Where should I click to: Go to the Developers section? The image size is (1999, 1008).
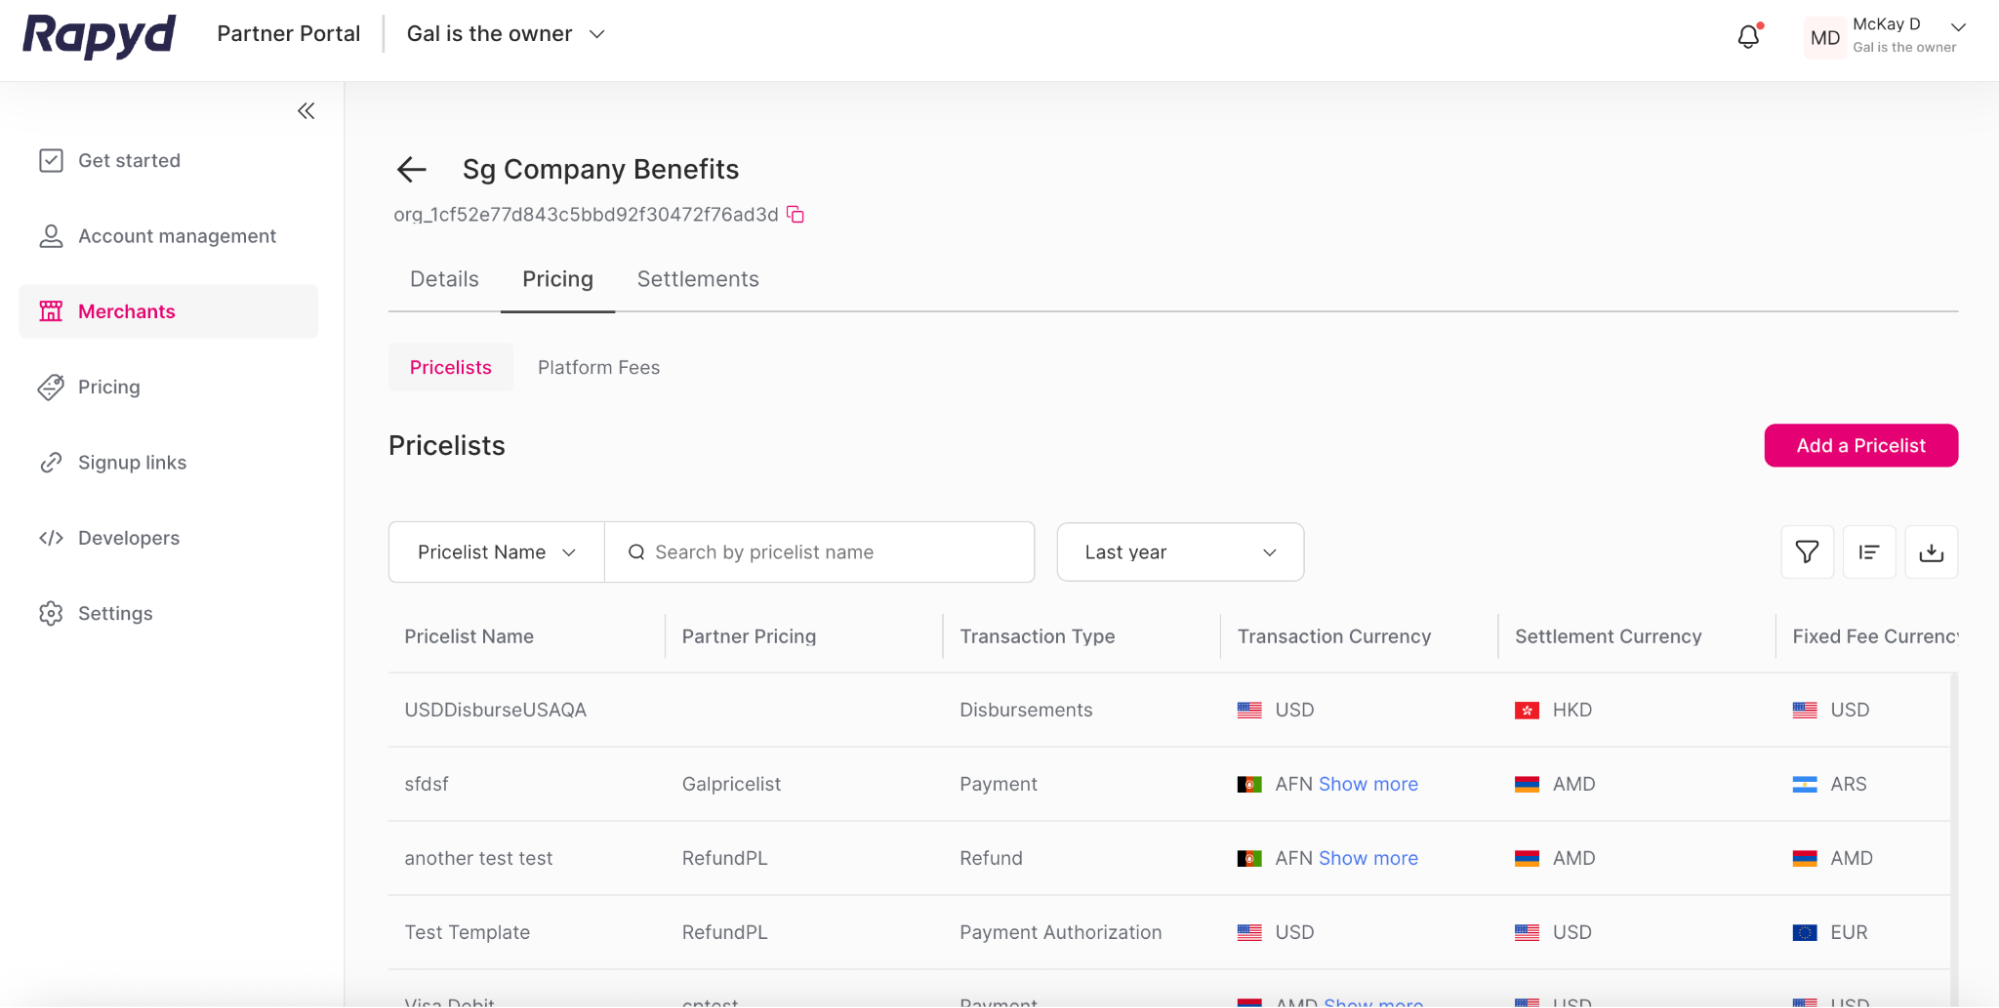pyautogui.click(x=128, y=537)
